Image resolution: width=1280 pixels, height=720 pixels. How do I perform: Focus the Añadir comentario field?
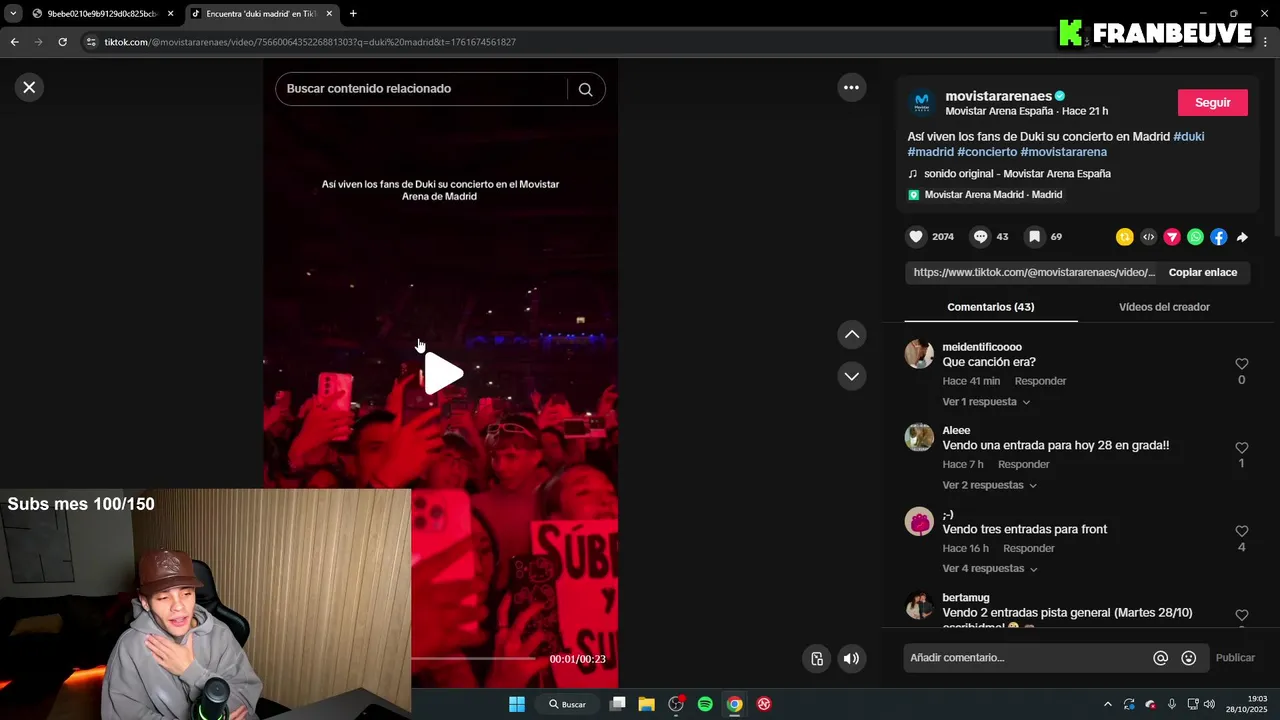(1026, 658)
